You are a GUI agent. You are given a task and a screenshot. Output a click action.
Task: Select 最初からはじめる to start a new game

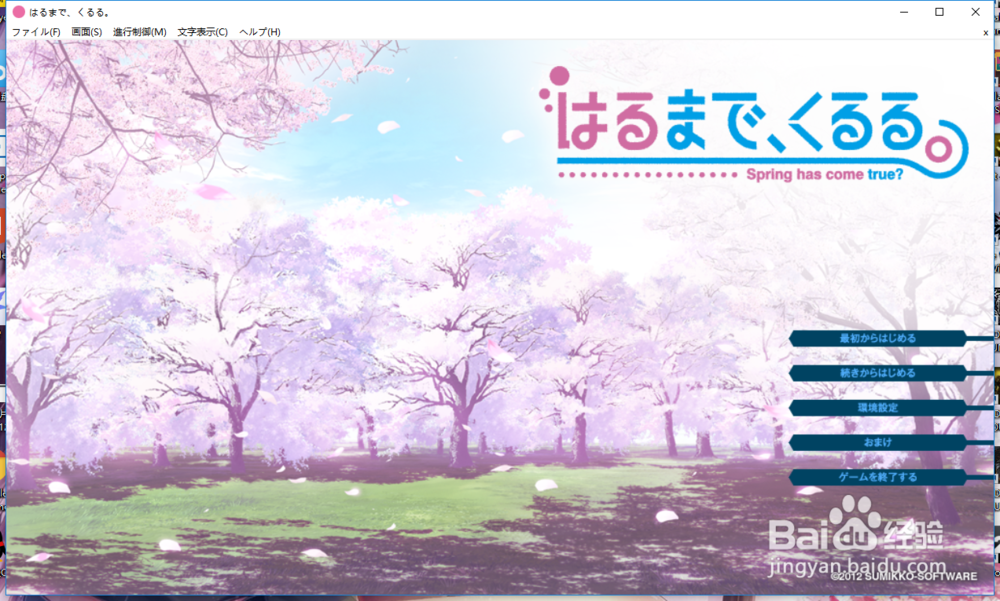[880, 338]
